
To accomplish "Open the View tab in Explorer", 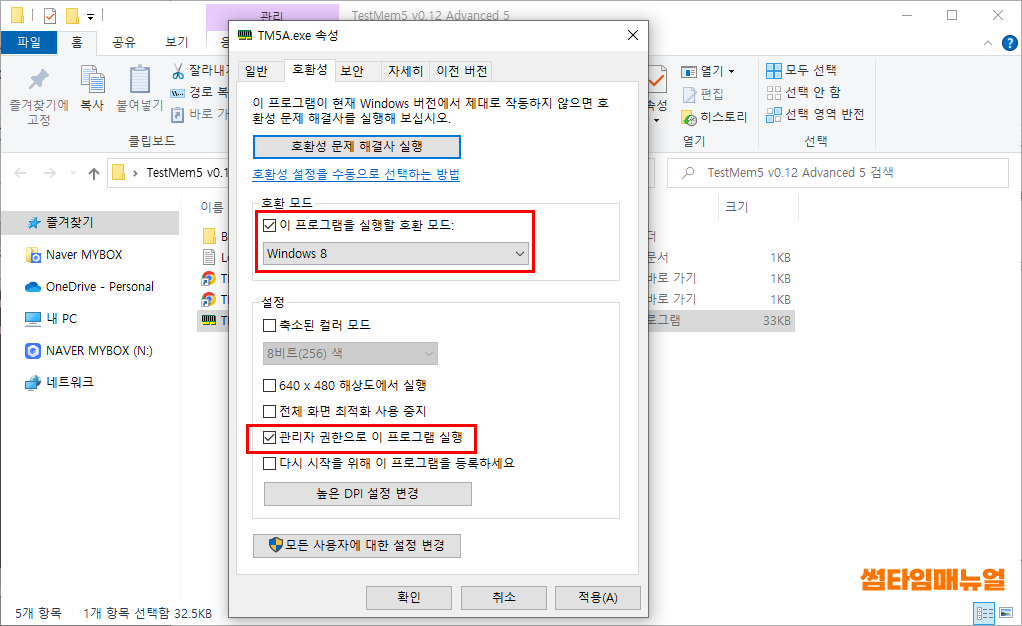I will click(177, 42).
